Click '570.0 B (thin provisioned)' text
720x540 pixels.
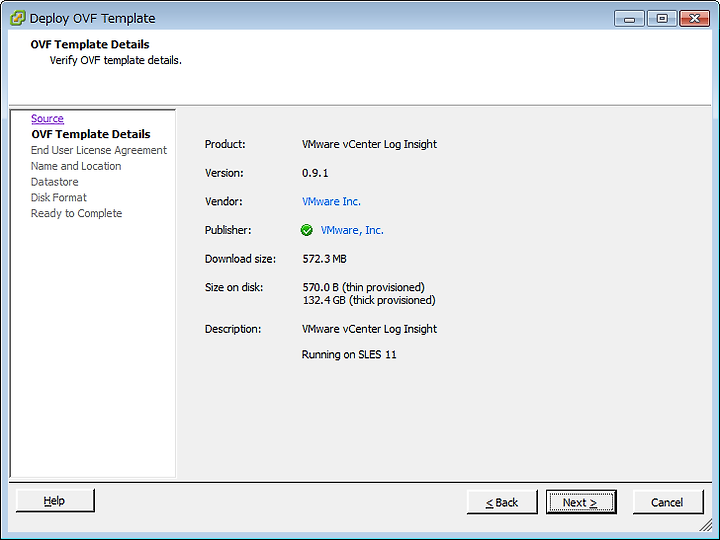(363, 287)
